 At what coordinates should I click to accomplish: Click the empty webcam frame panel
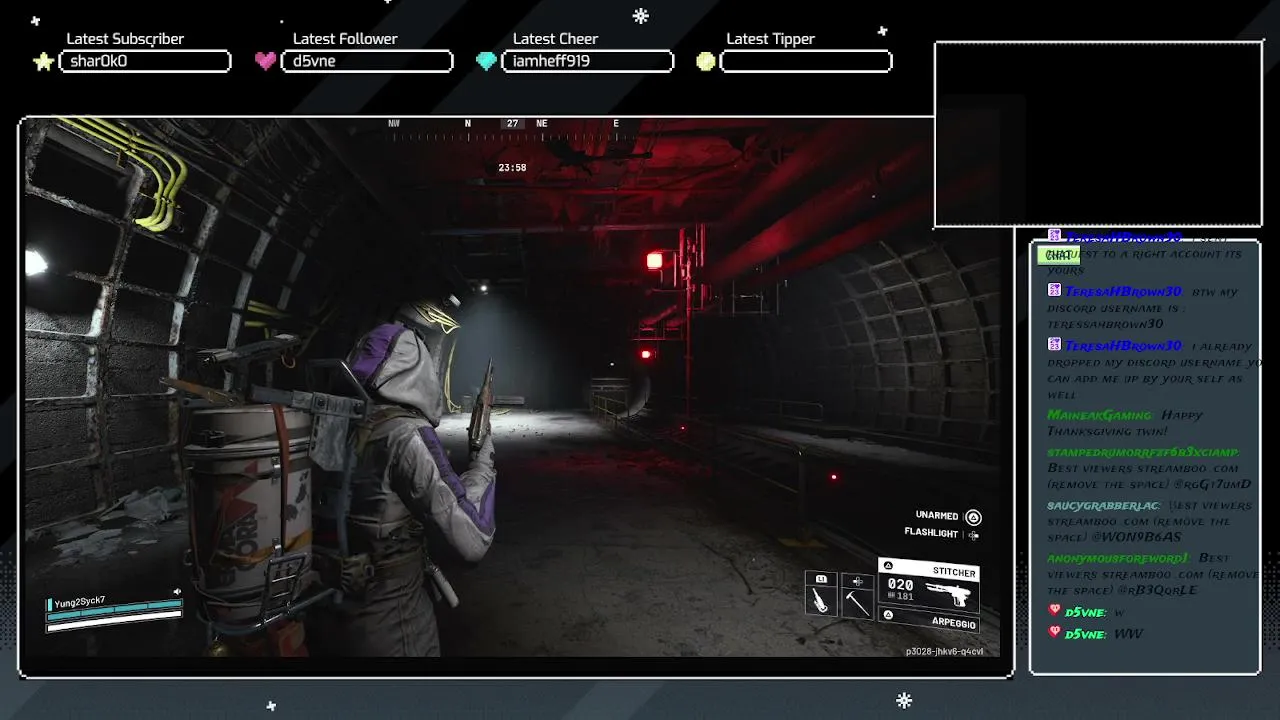click(x=1098, y=134)
